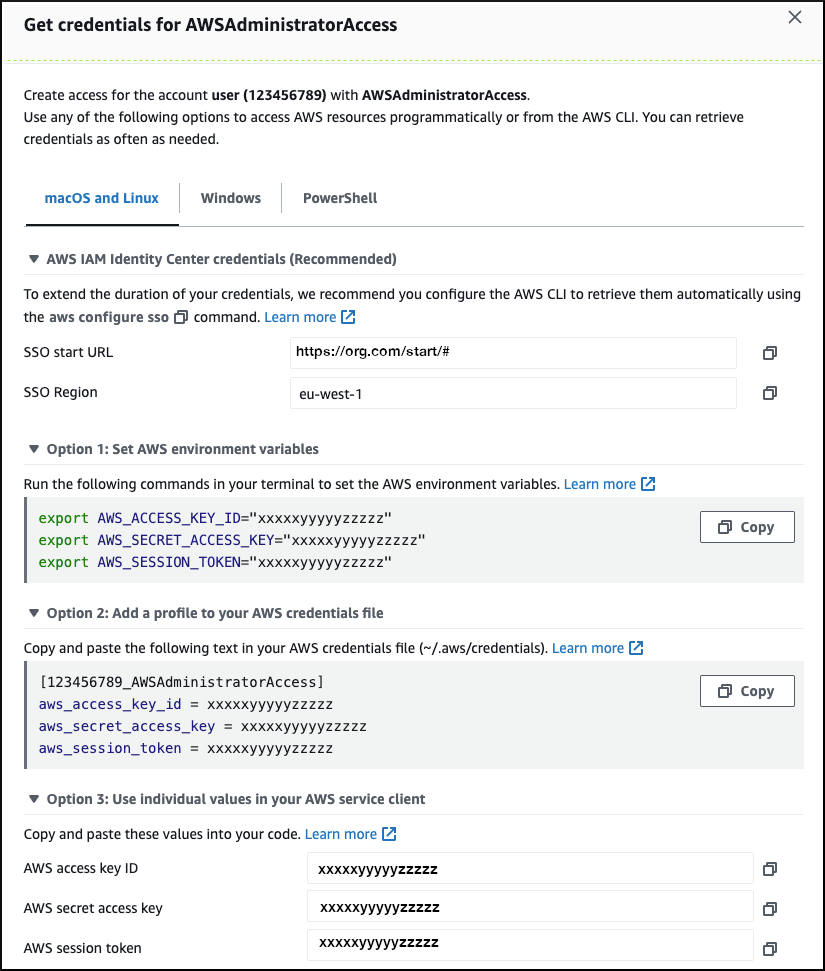Copy the AWS access key ID field
The image size is (825, 971).
tap(769, 869)
